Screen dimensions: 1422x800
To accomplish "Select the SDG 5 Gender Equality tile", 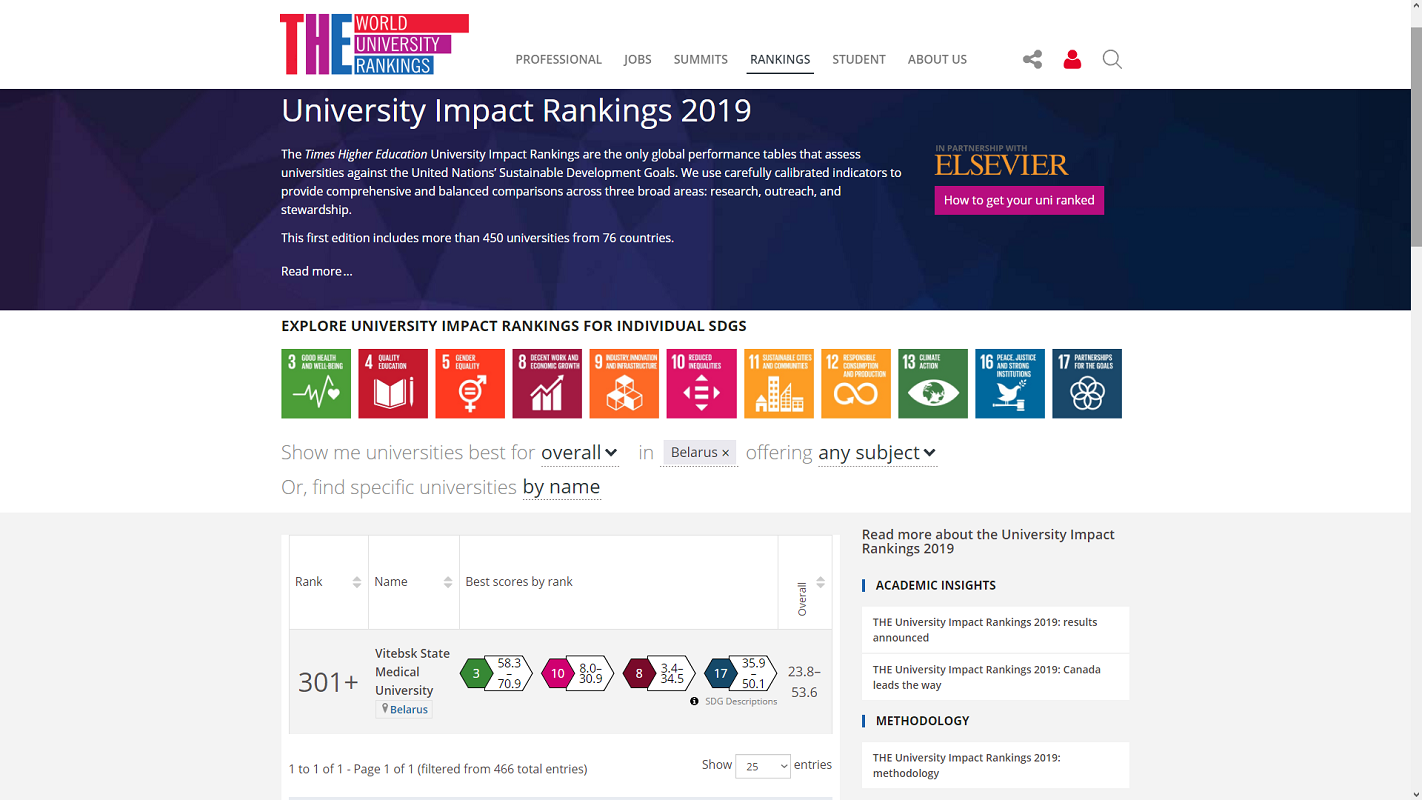I will point(470,383).
